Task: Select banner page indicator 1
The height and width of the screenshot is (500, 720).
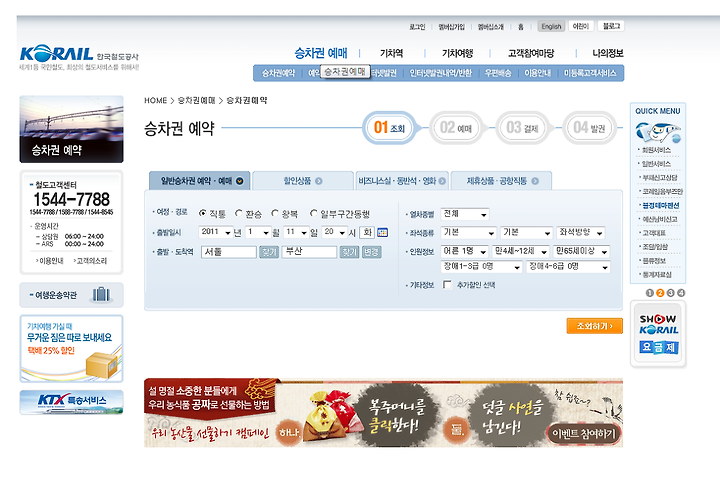Action: (x=649, y=293)
